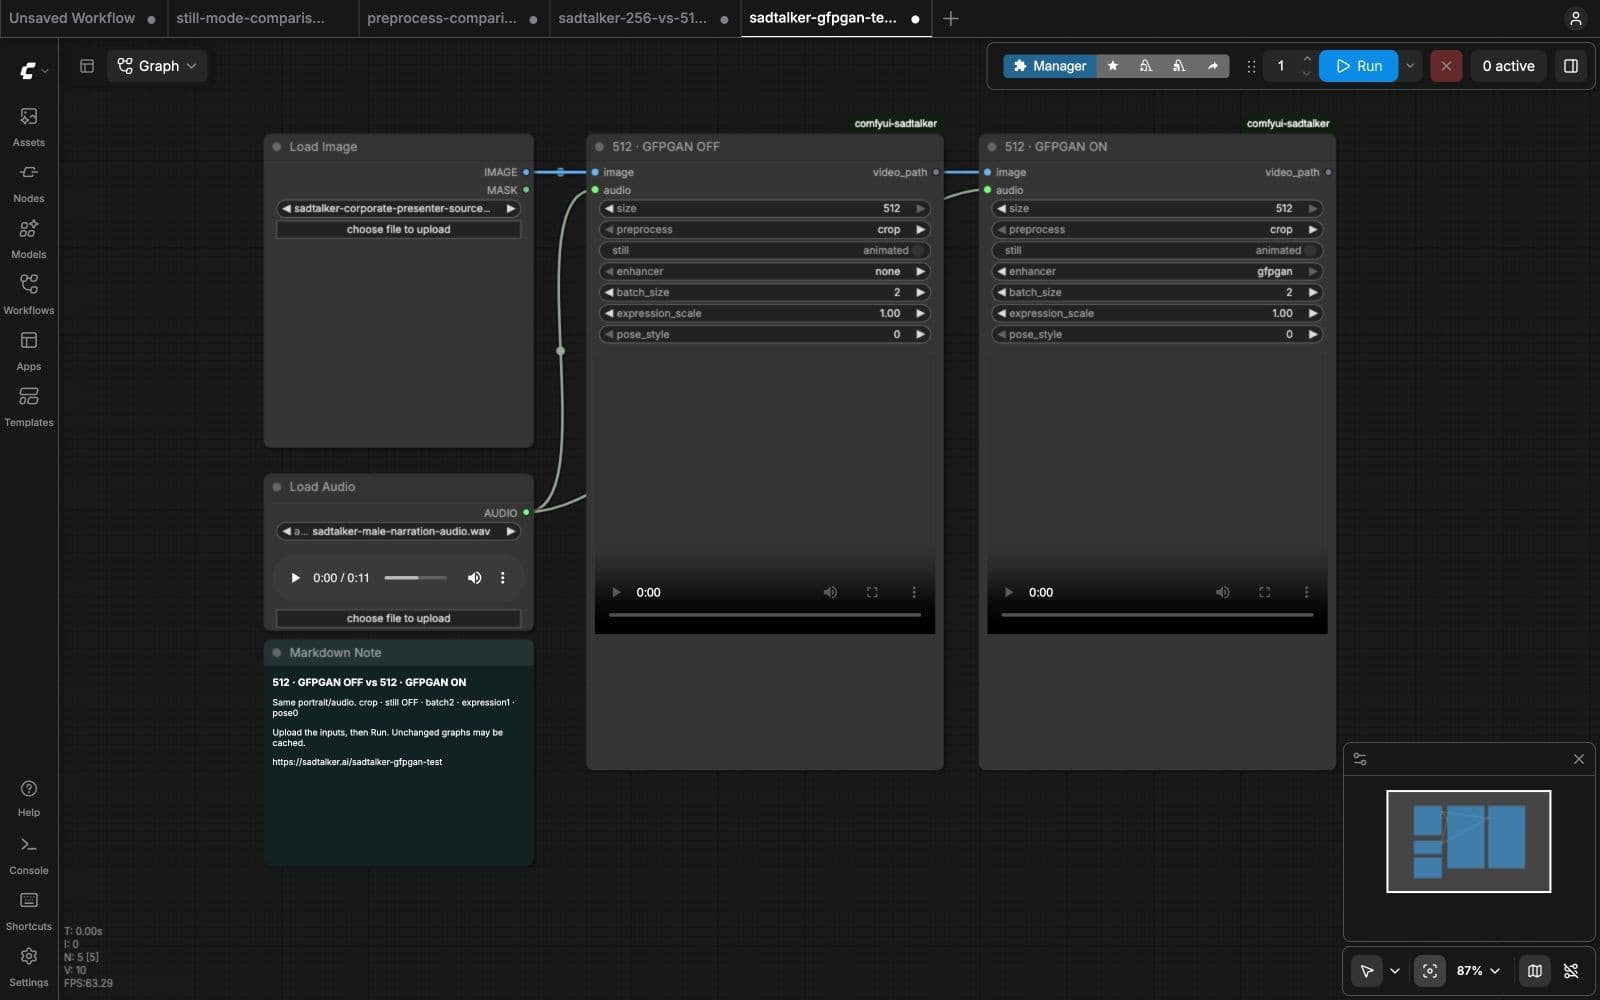This screenshot has width=1600, height=1000.
Task: Open the Workflows panel
Action: tap(28, 295)
